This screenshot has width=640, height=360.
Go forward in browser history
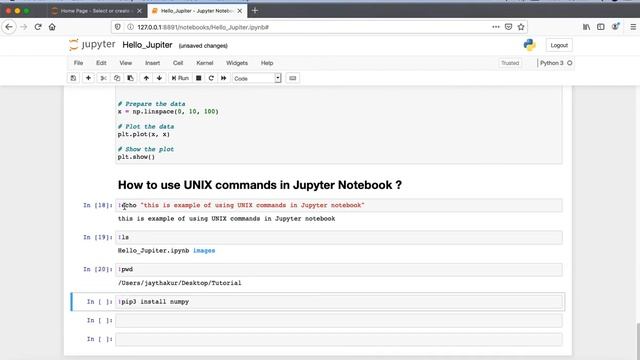click(24, 27)
